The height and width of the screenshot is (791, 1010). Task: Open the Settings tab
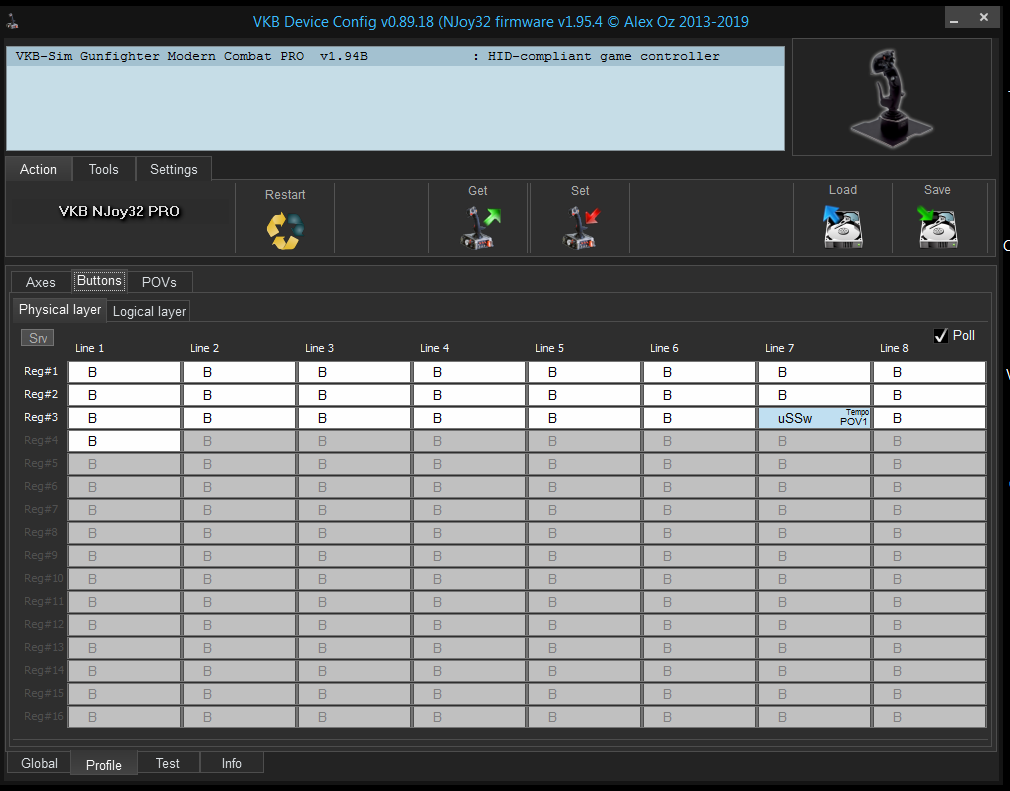pyautogui.click(x=174, y=169)
